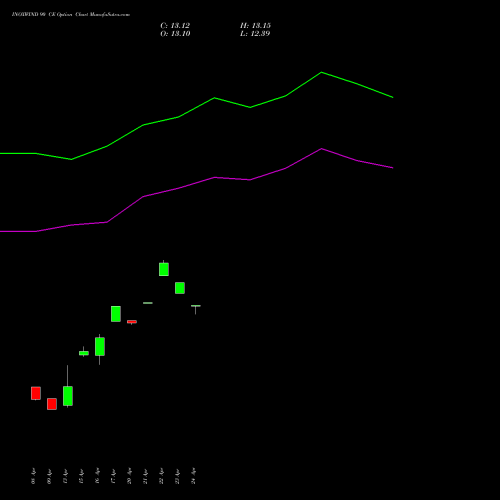Screen dimensions: 500x500
Task: Select the close value C: 13.12
Action: [x=175, y=26]
